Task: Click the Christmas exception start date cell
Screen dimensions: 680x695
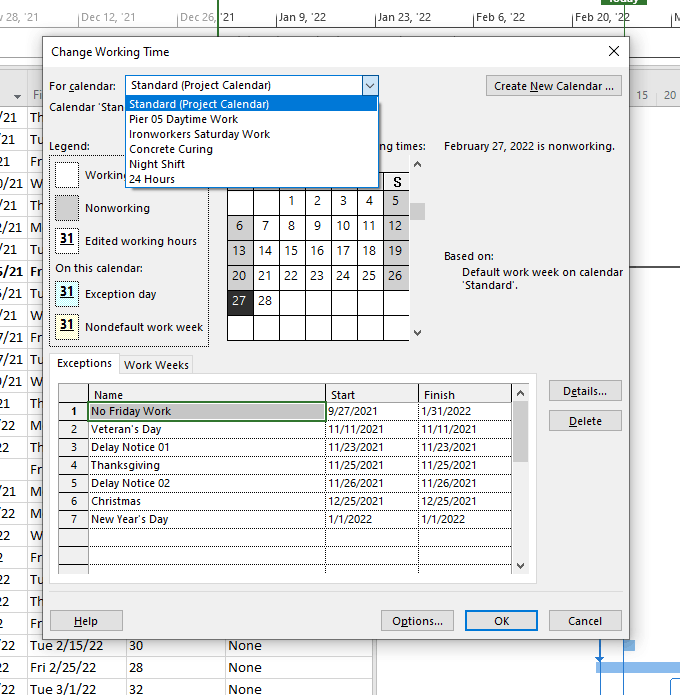Action: [x=371, y=501]
